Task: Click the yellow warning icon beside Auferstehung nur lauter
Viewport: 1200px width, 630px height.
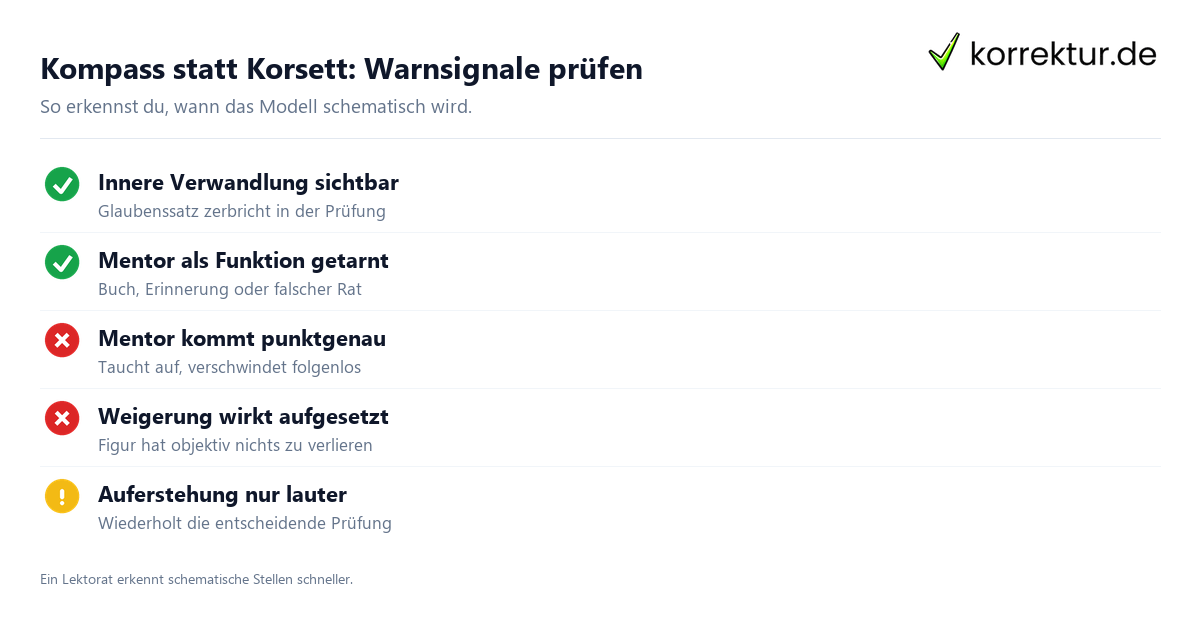Action: (62, 496)
